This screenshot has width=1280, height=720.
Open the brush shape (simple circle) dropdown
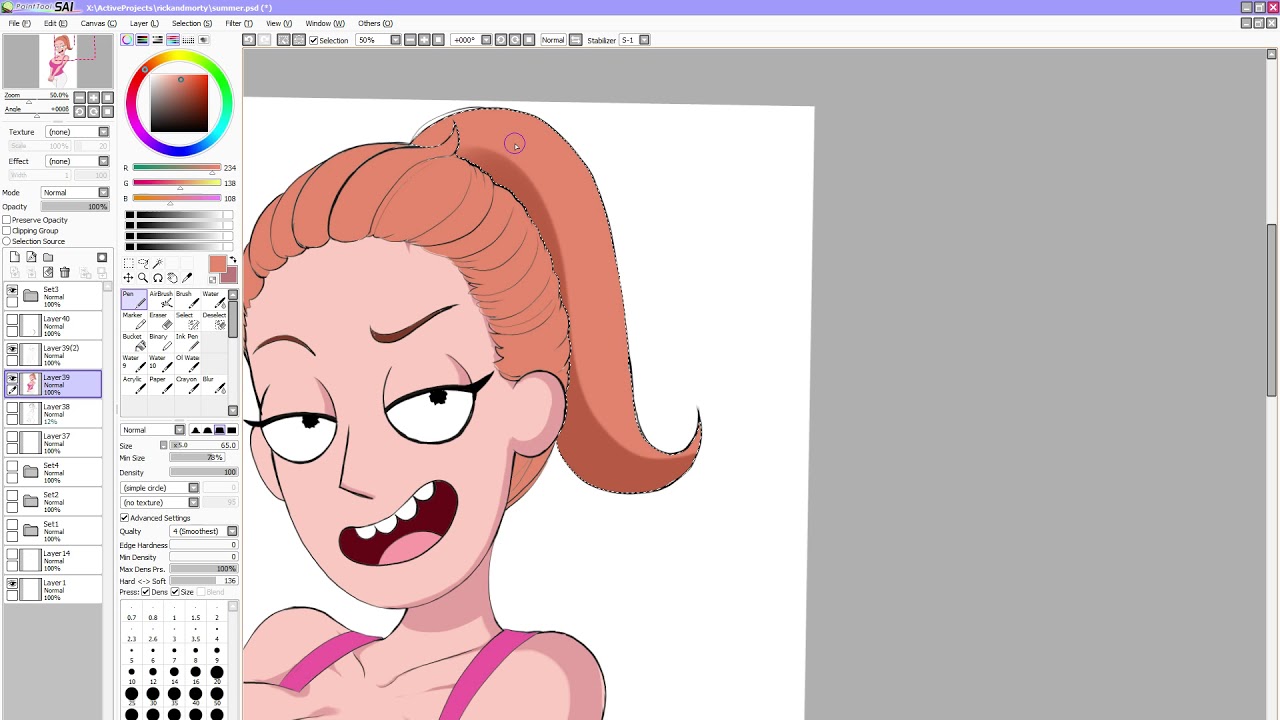point(160,488)
